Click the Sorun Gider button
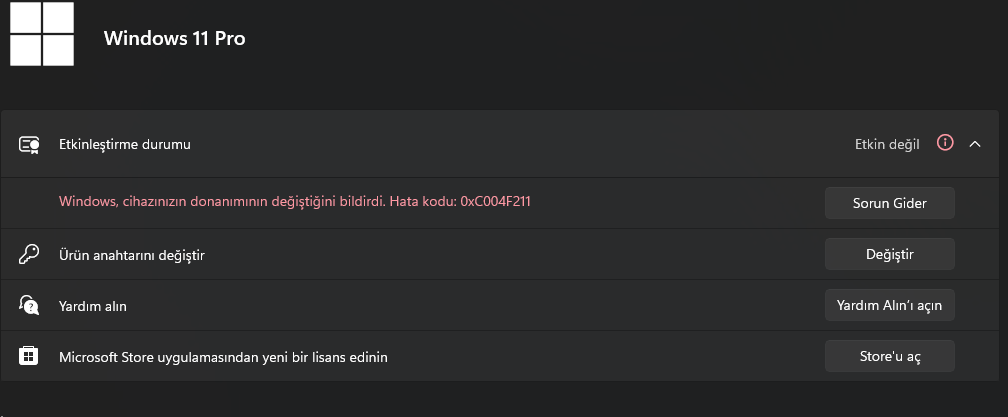This screenshot has height=417, width=1008. pyautogui.click(x=889, y=203)
